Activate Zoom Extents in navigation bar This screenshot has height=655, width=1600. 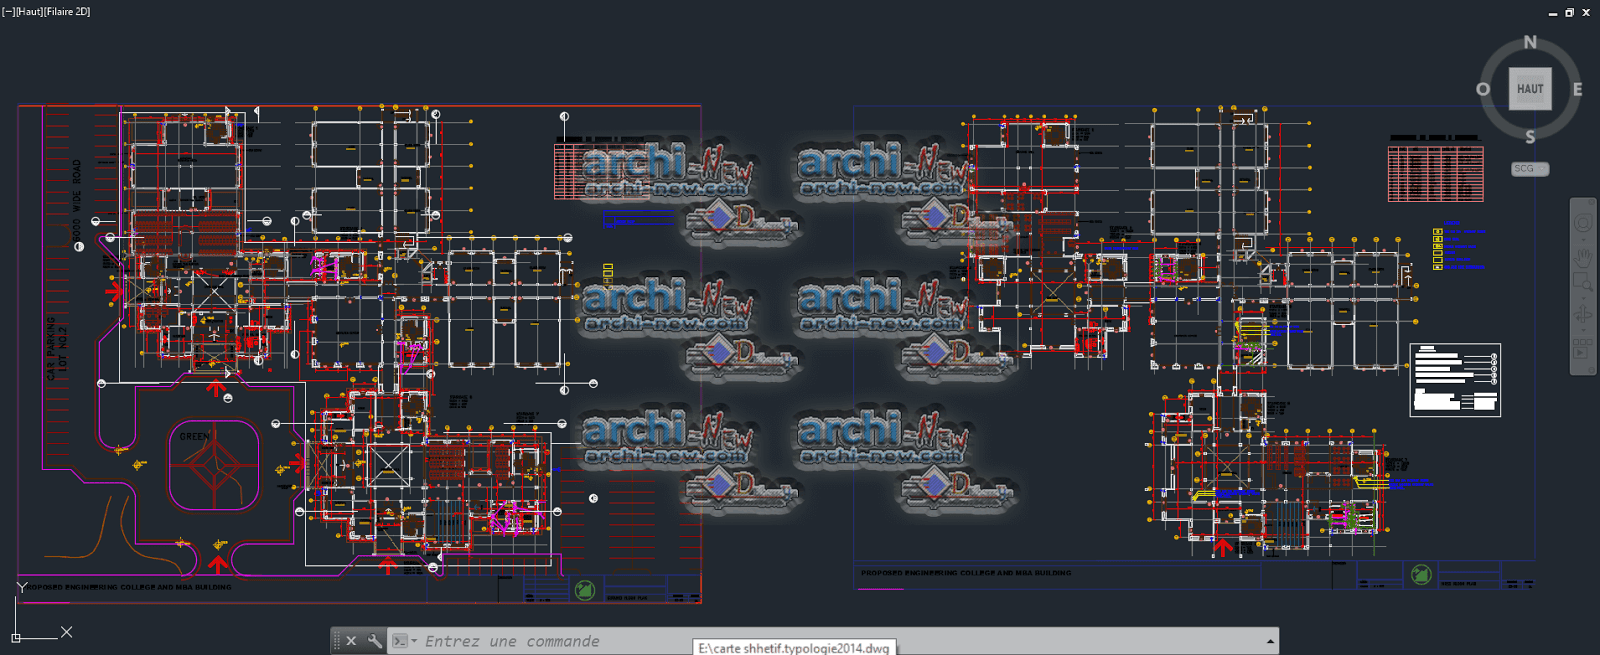[1583, 281]
